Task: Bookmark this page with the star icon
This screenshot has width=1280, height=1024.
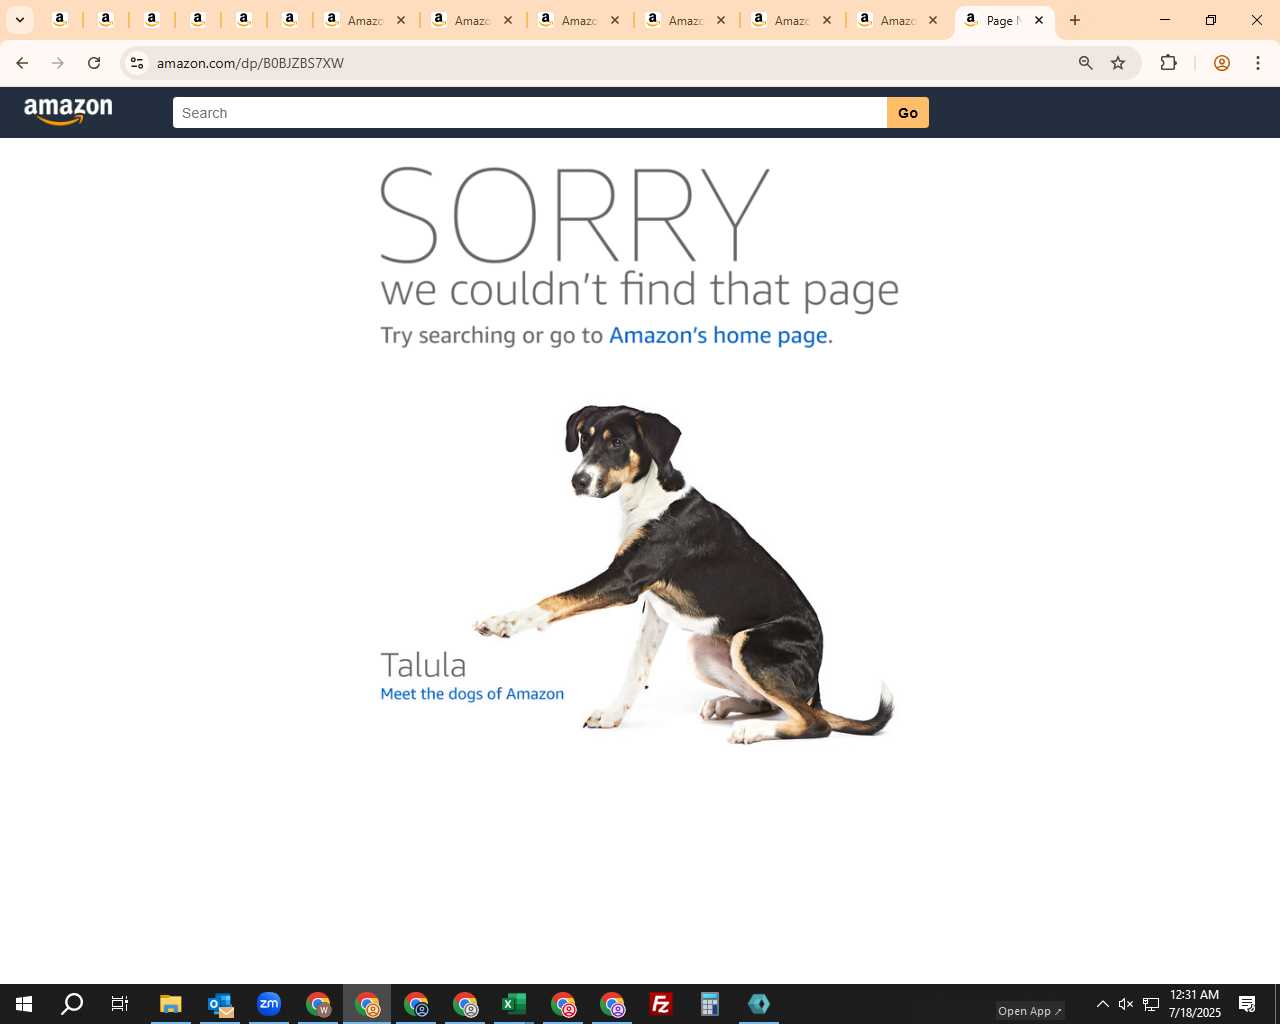Action: [1118, 63]
